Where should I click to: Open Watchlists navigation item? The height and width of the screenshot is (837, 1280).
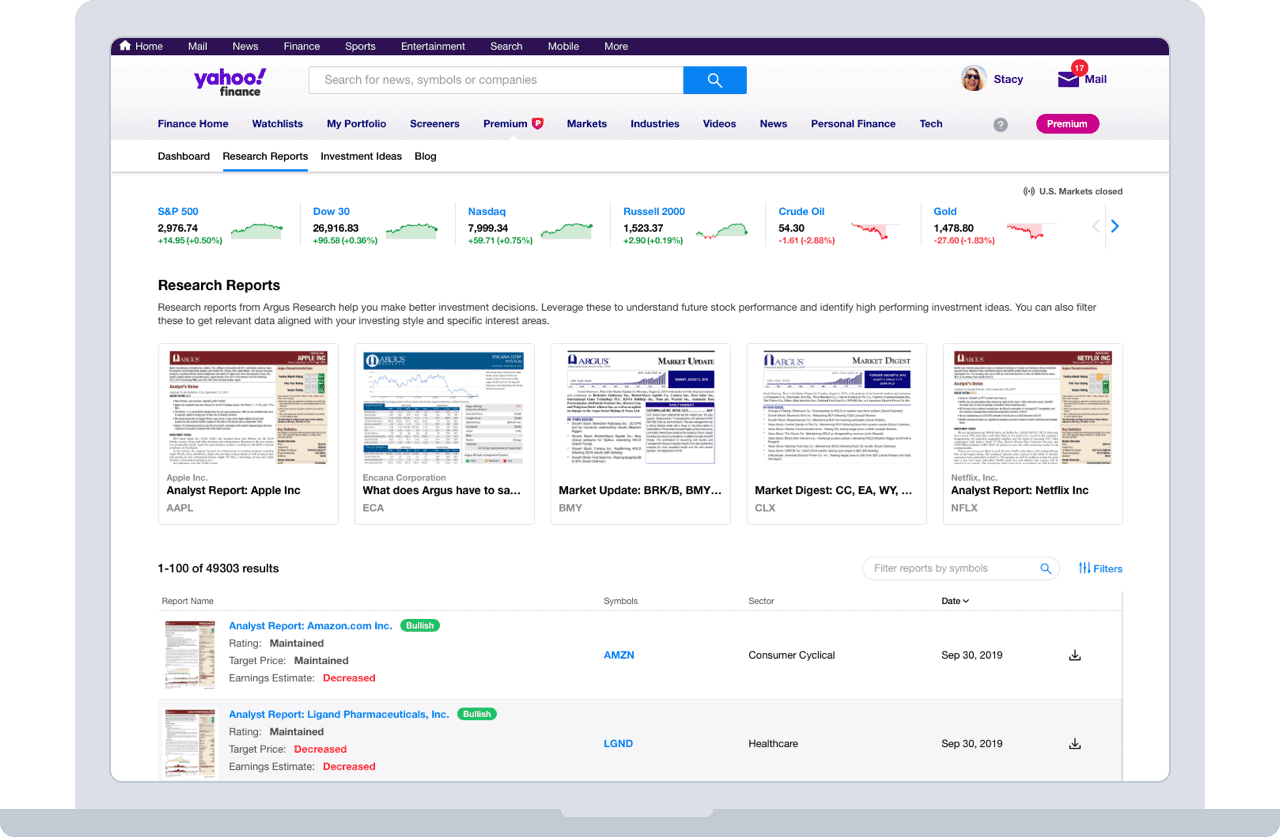[277, 124]
